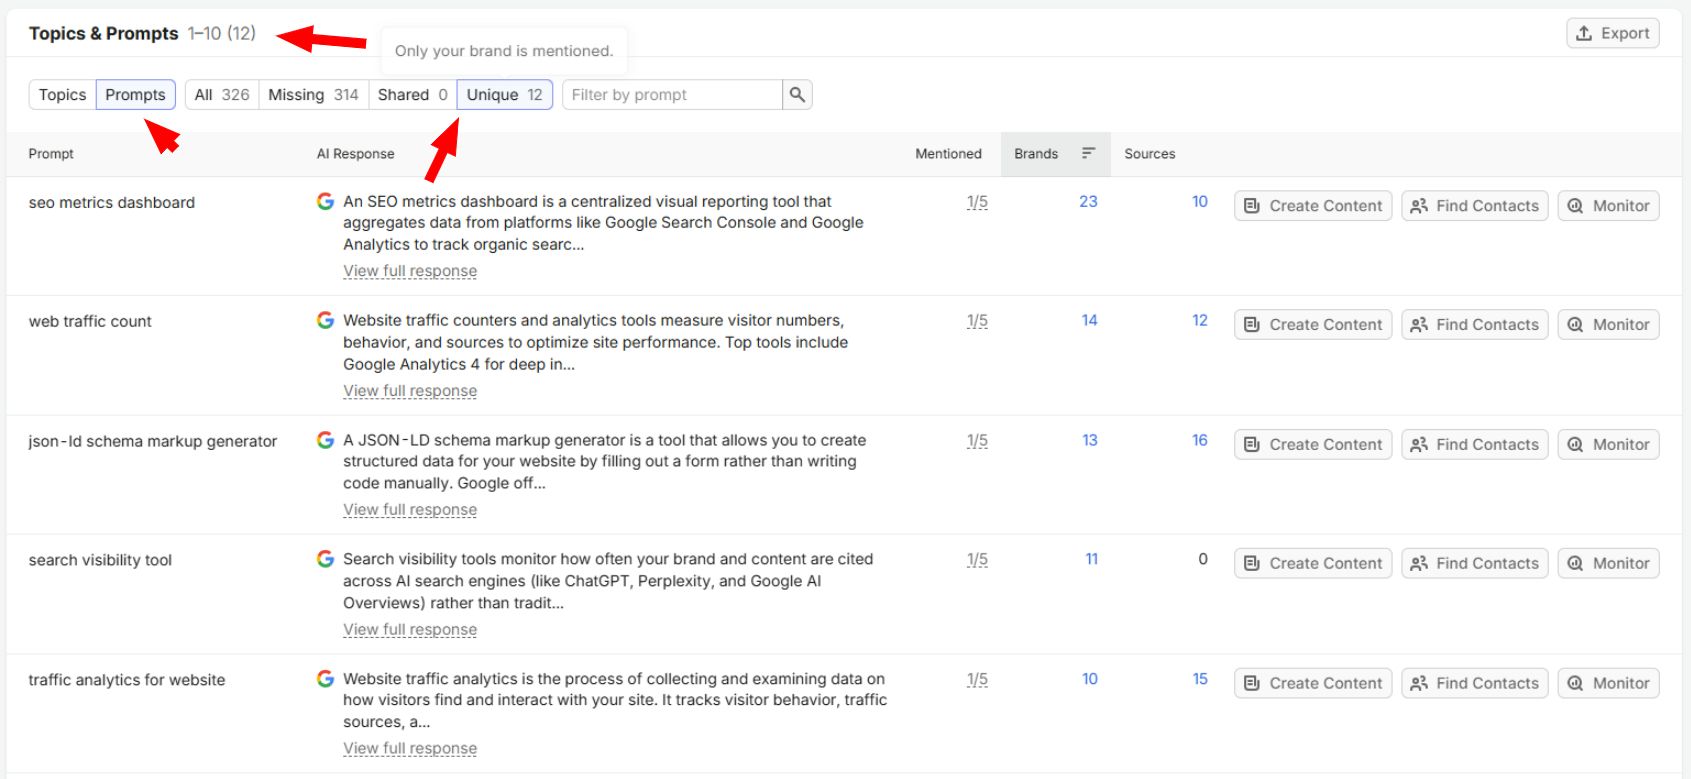Viewport: 1691px width, 779px height.
Task: Click the Brands column sort icon
Action: click(x=1088, y=154)
